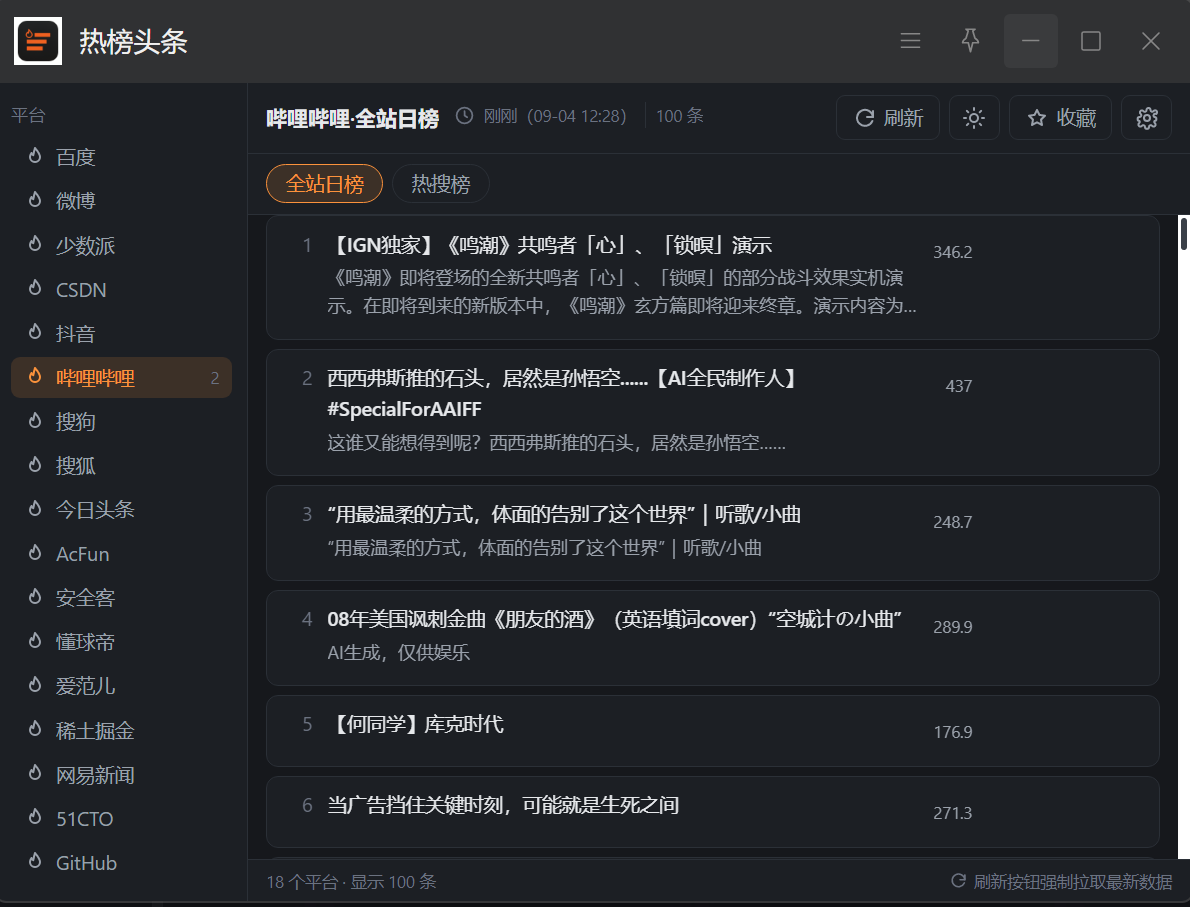Open settings with the gear icon
1190x907 pixels.
[x=1147, y=118]
